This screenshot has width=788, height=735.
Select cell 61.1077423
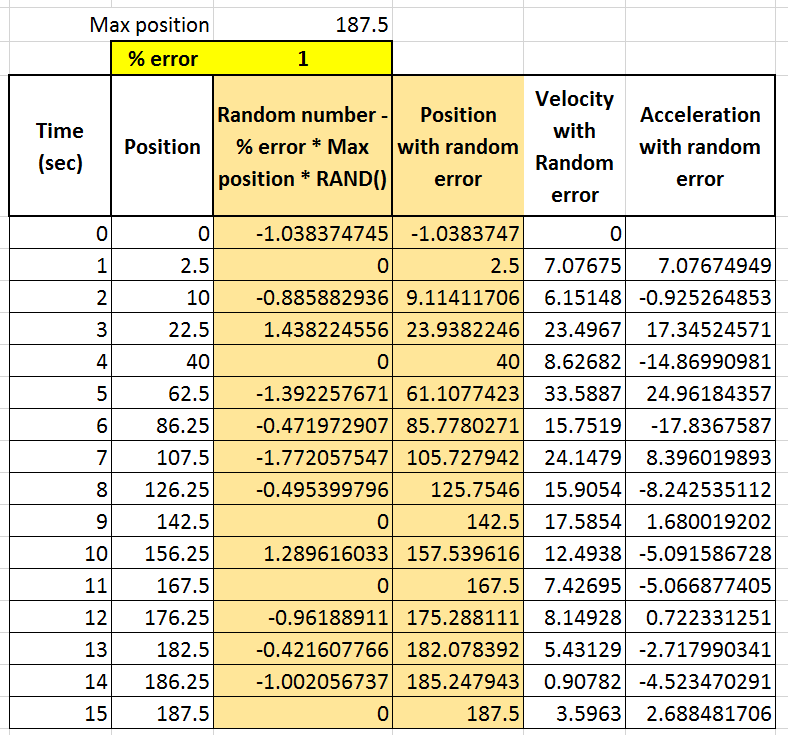(x=458, y=393)
